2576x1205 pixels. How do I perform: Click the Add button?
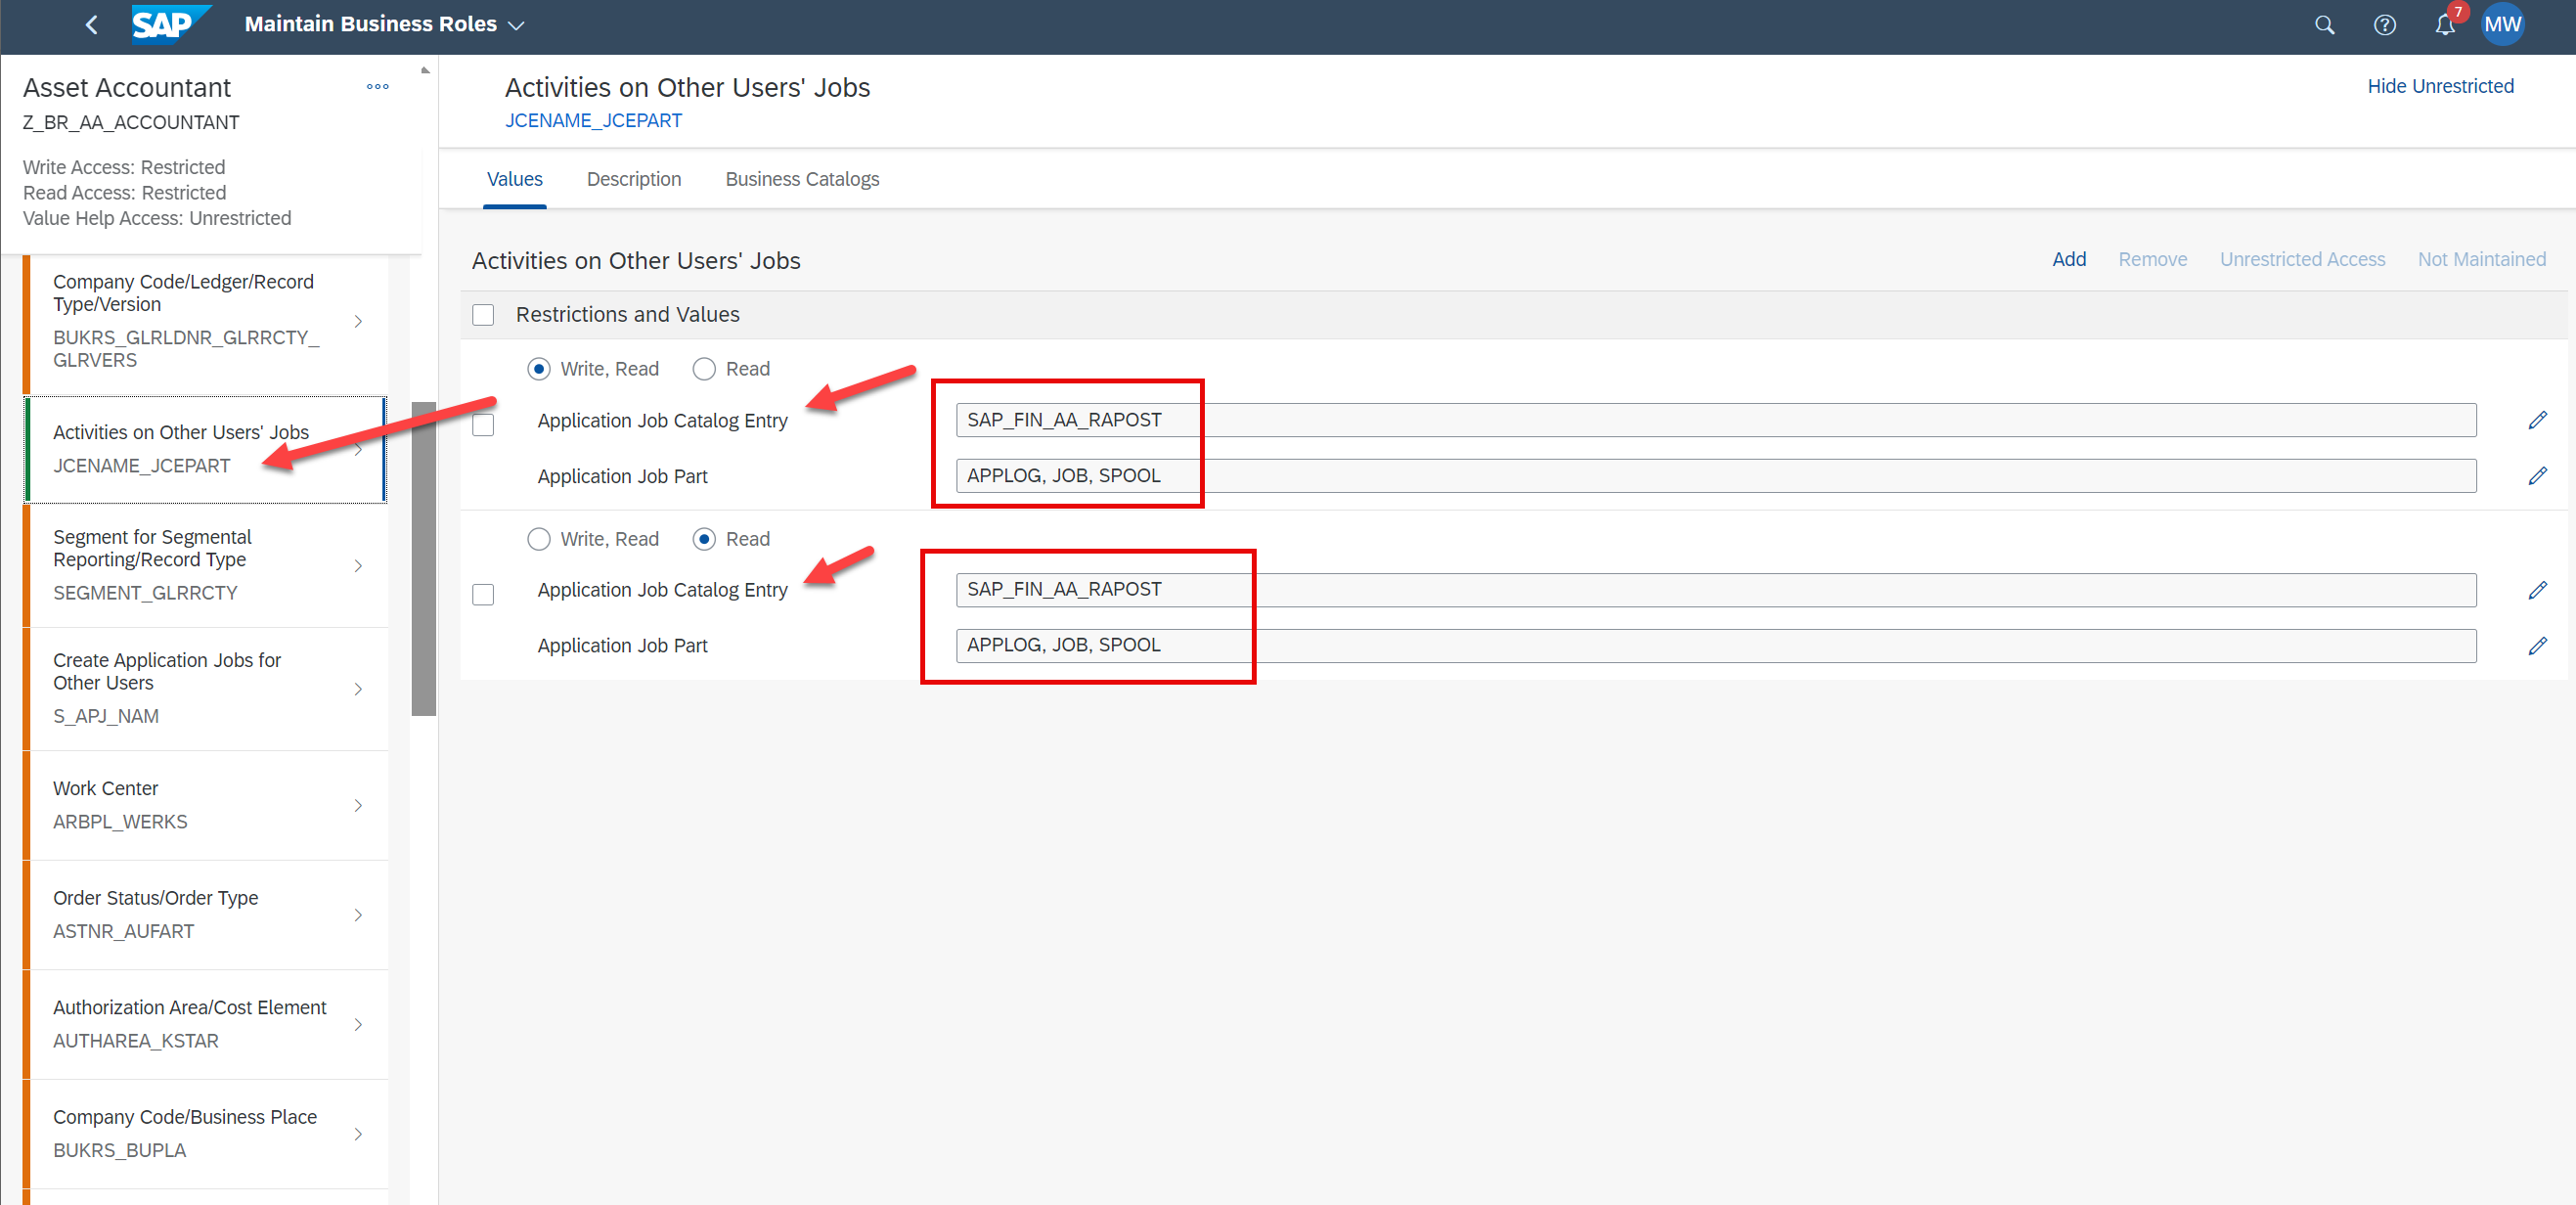(x=2069, y=259)
